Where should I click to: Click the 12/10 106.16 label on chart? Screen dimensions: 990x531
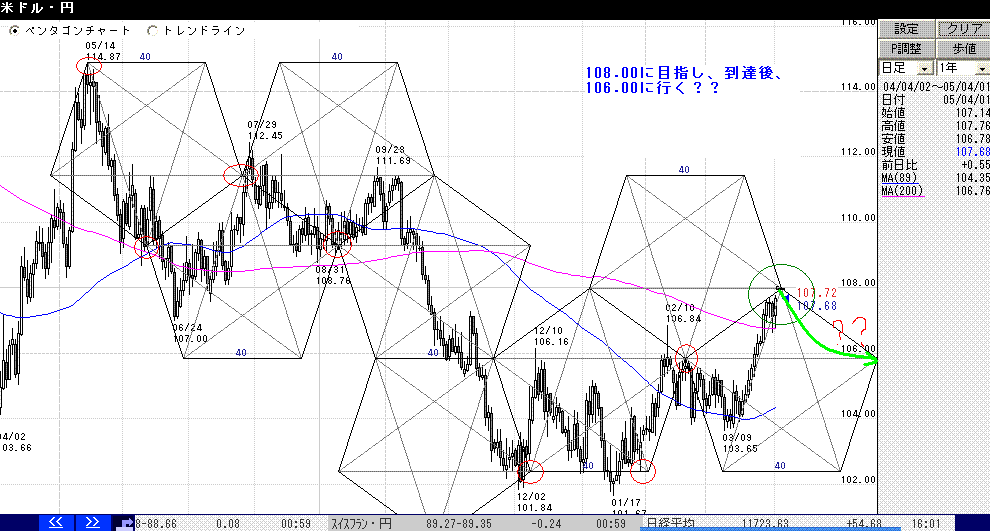tap(551, 337)
